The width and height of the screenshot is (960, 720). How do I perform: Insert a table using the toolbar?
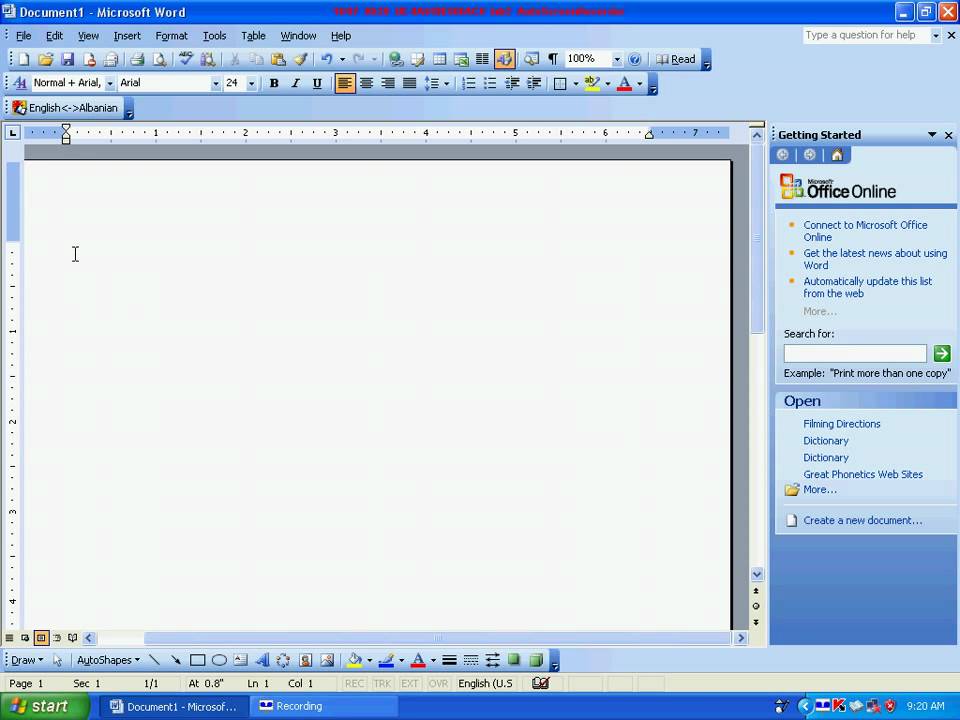point(440,59)
